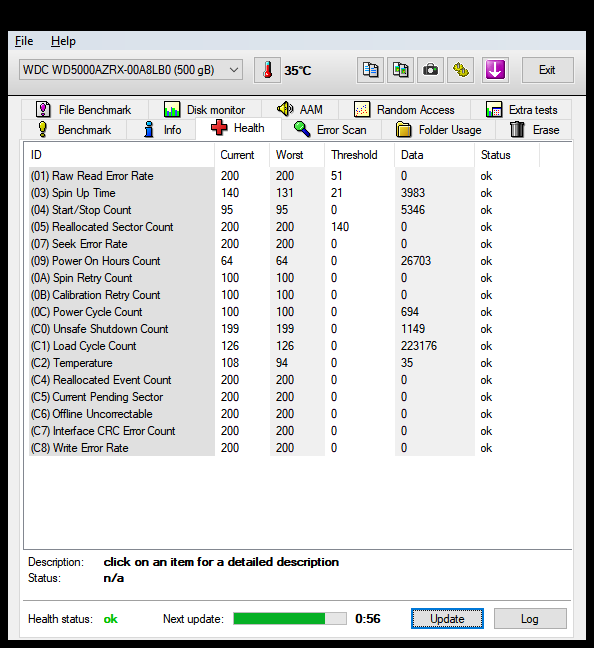This screenshot has width=594, height=648.
Task: Click the Exit button
Action: click(x=547, y=70)
